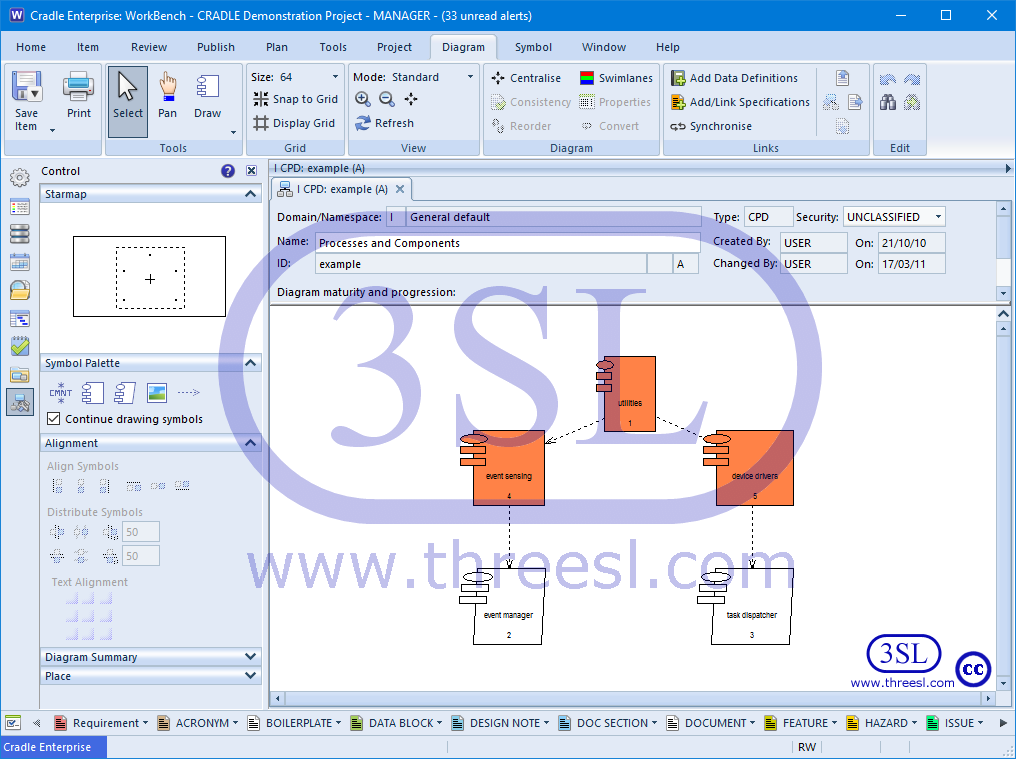Viewport: 1016px width, 759px height.
Task: Click the zoom out magnifier icon
Action: pos(386,99)
